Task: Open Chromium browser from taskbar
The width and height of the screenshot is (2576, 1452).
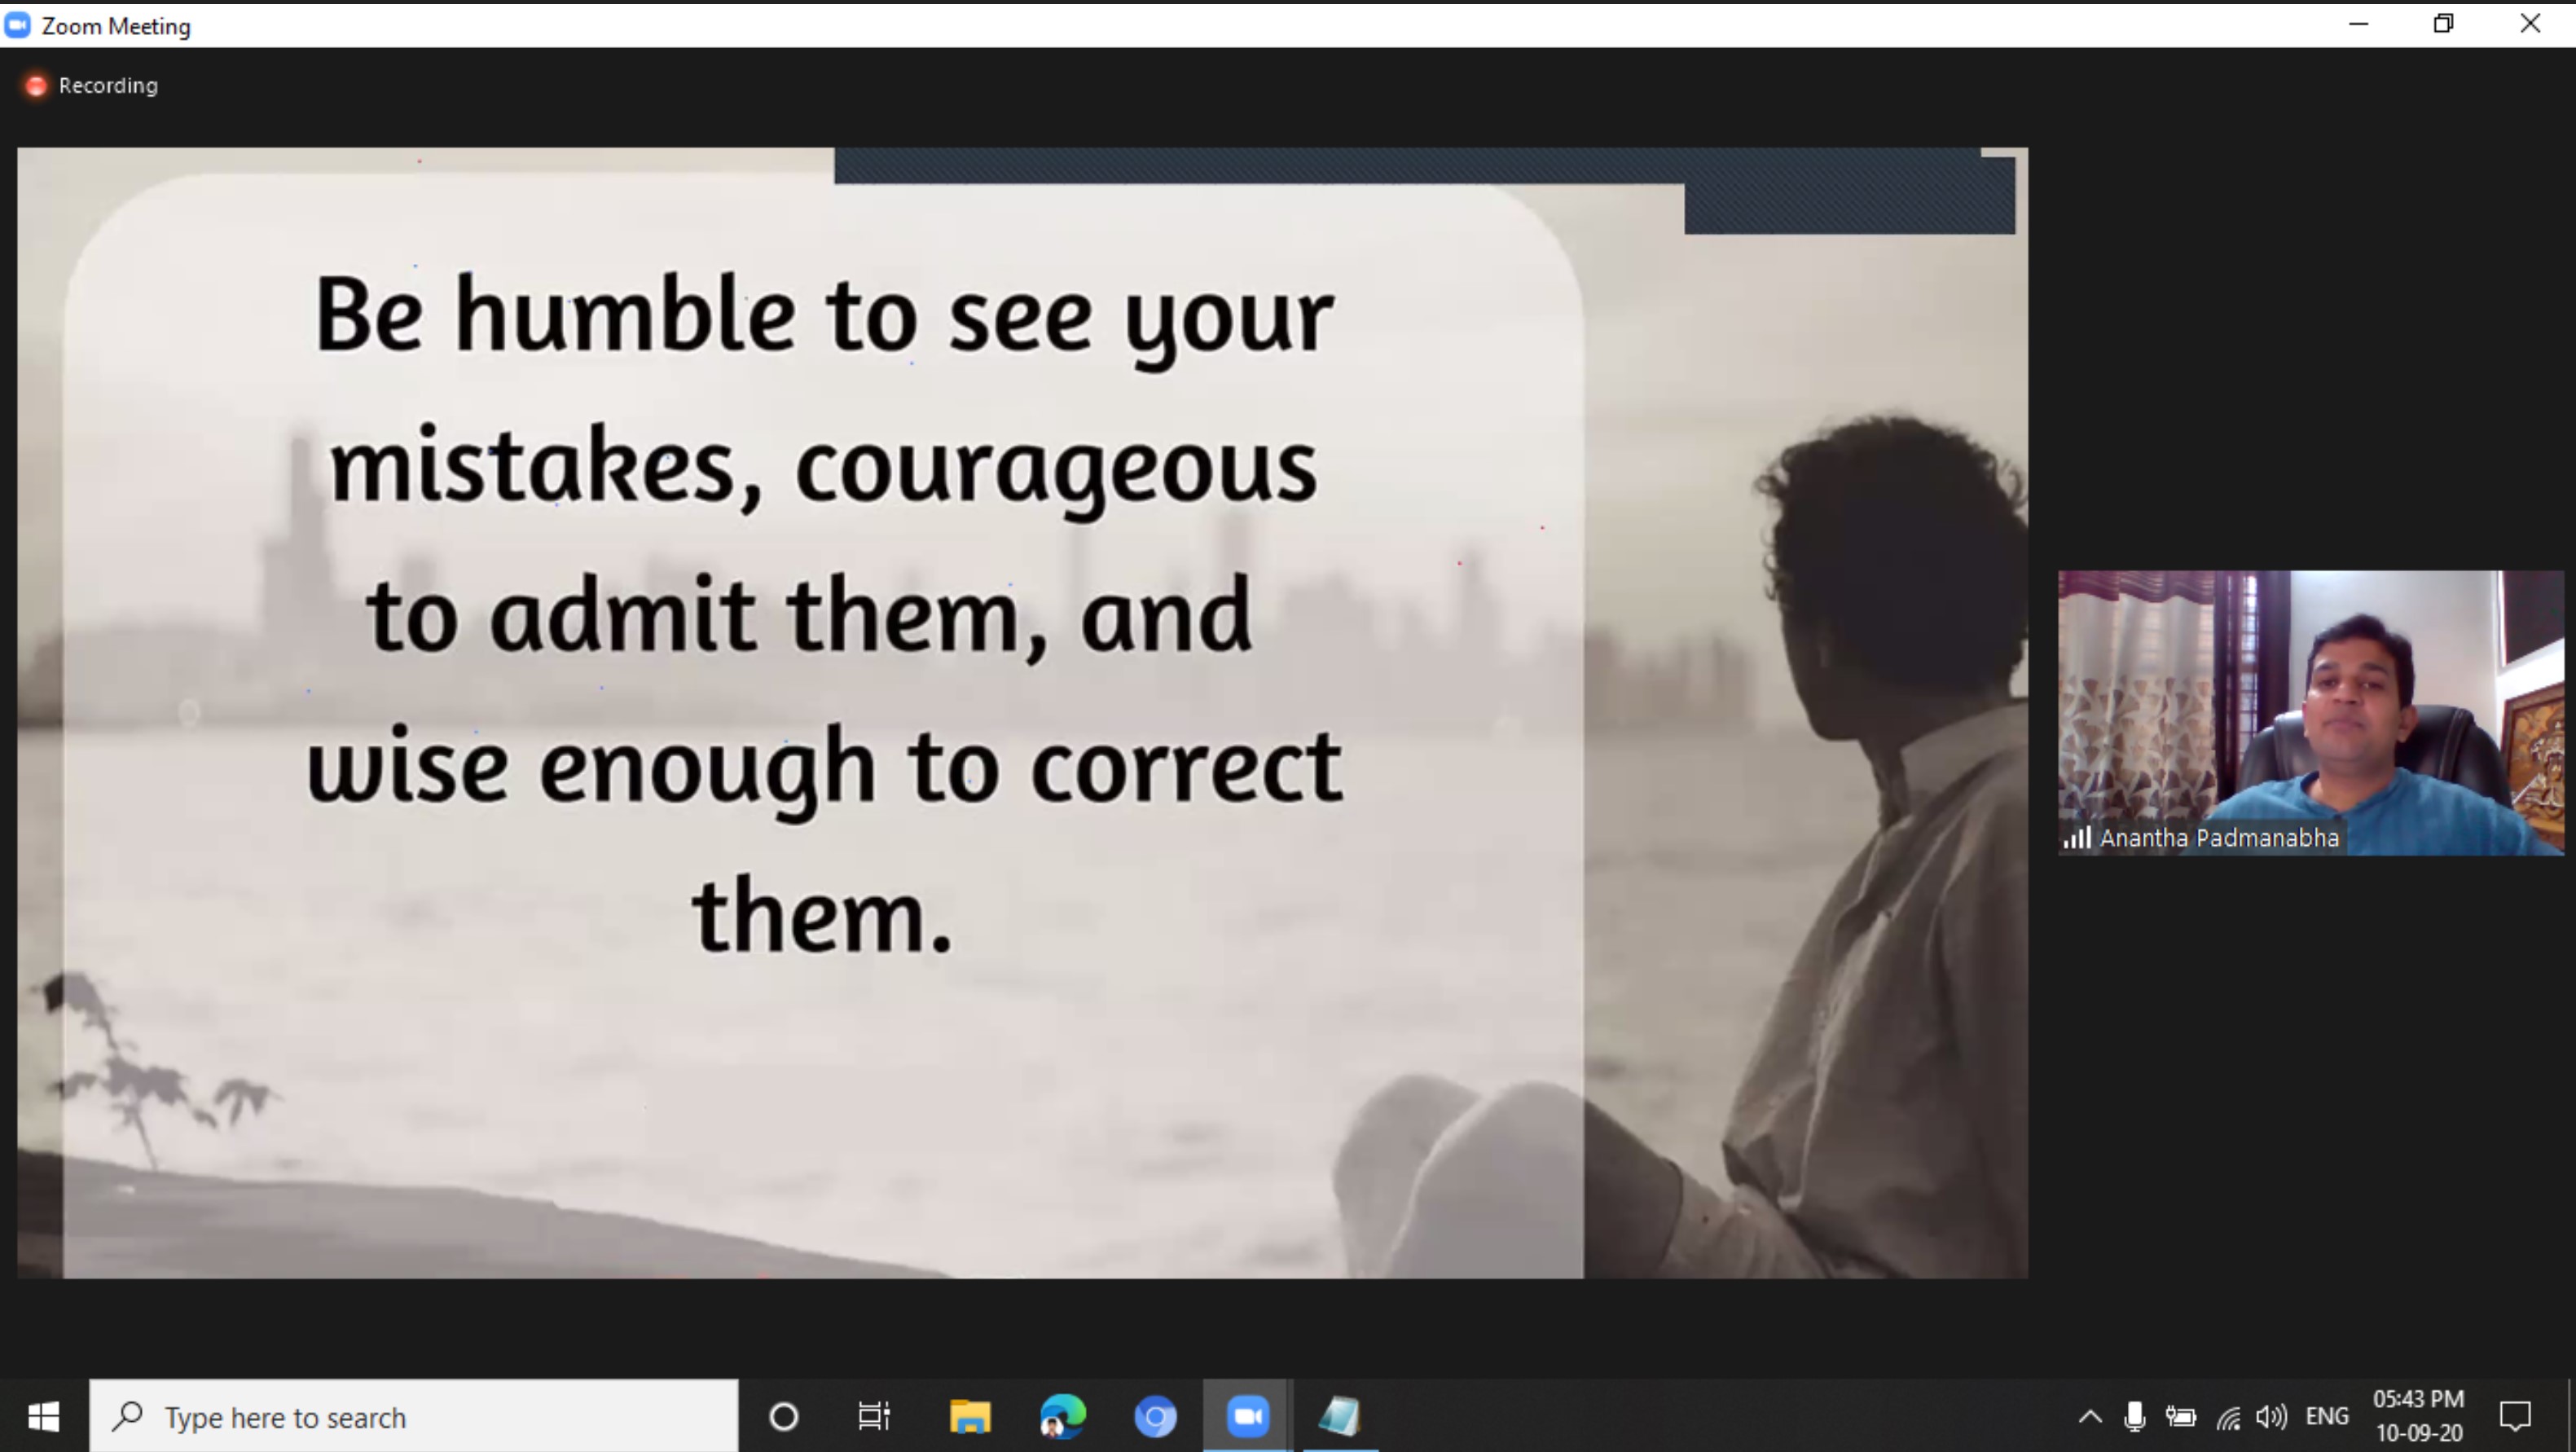Action: click(1155, 1416)
